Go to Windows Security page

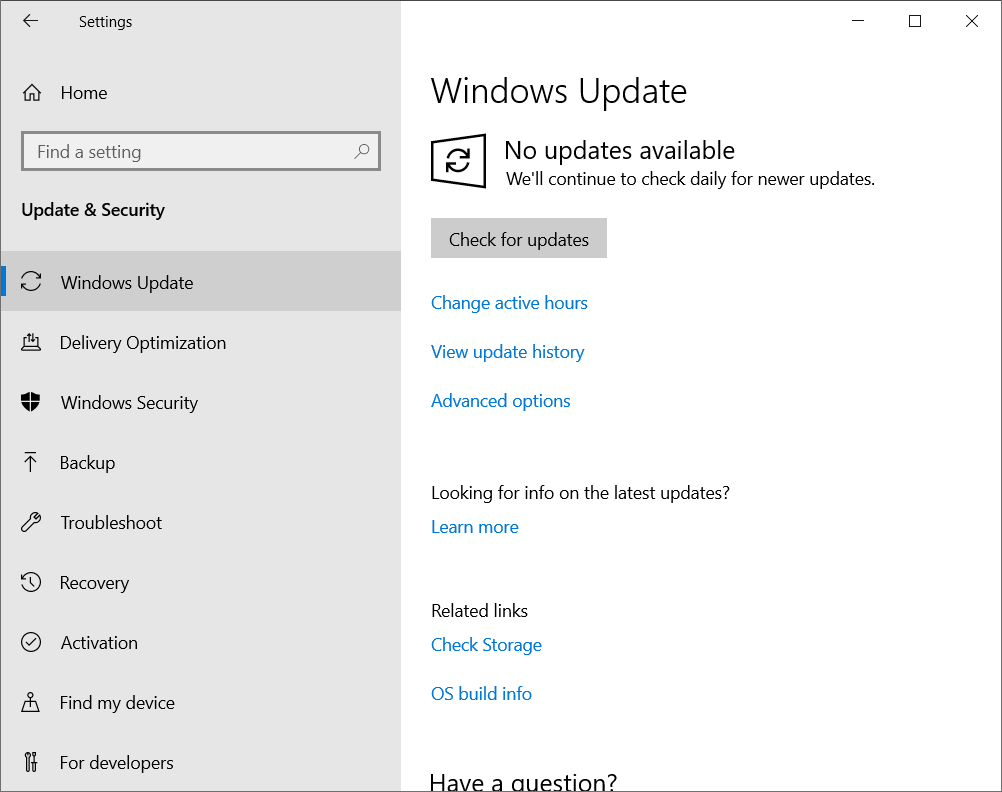(201, 402)
